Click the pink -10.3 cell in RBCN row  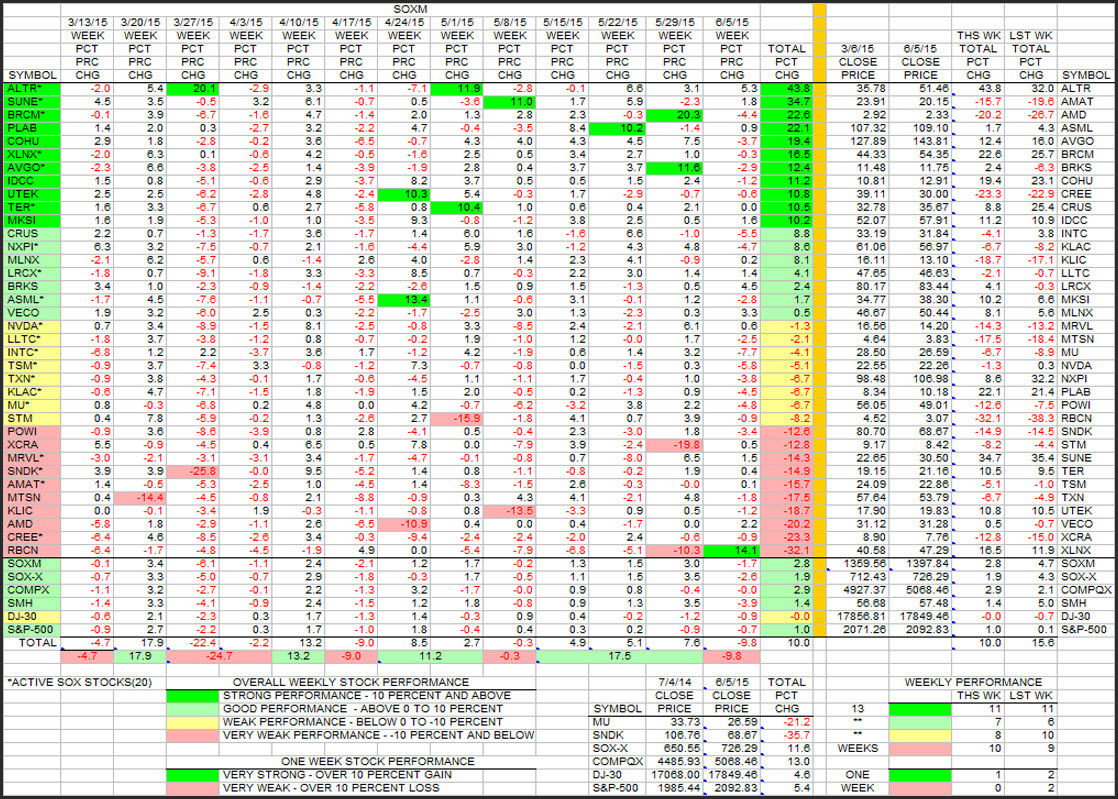point(675,550)
